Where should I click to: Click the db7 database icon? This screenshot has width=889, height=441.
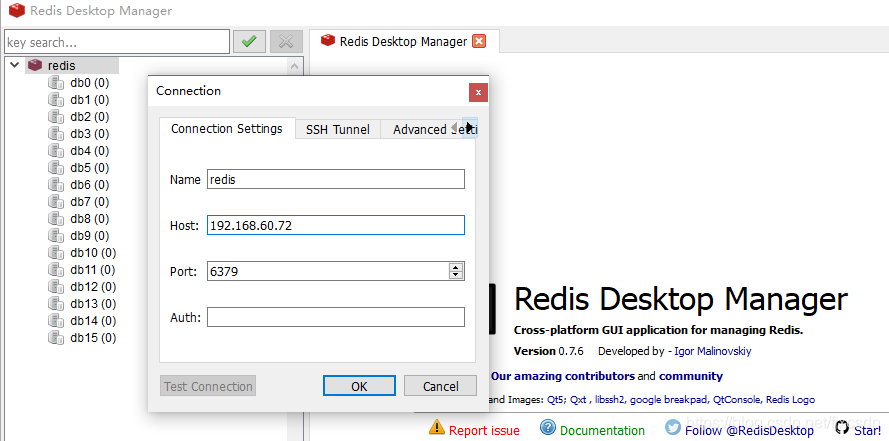click(56, 202)
